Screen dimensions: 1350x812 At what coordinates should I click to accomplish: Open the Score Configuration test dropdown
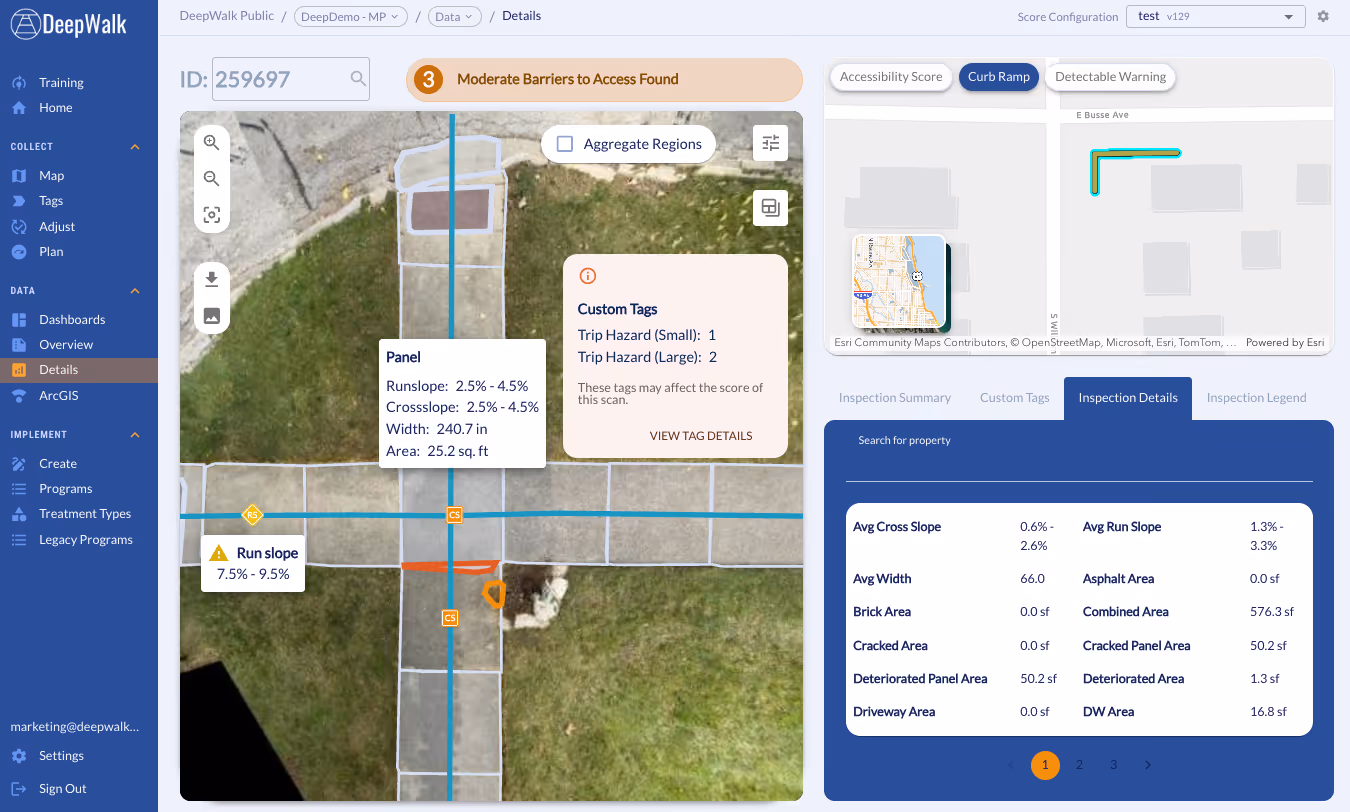(1215, 17)
